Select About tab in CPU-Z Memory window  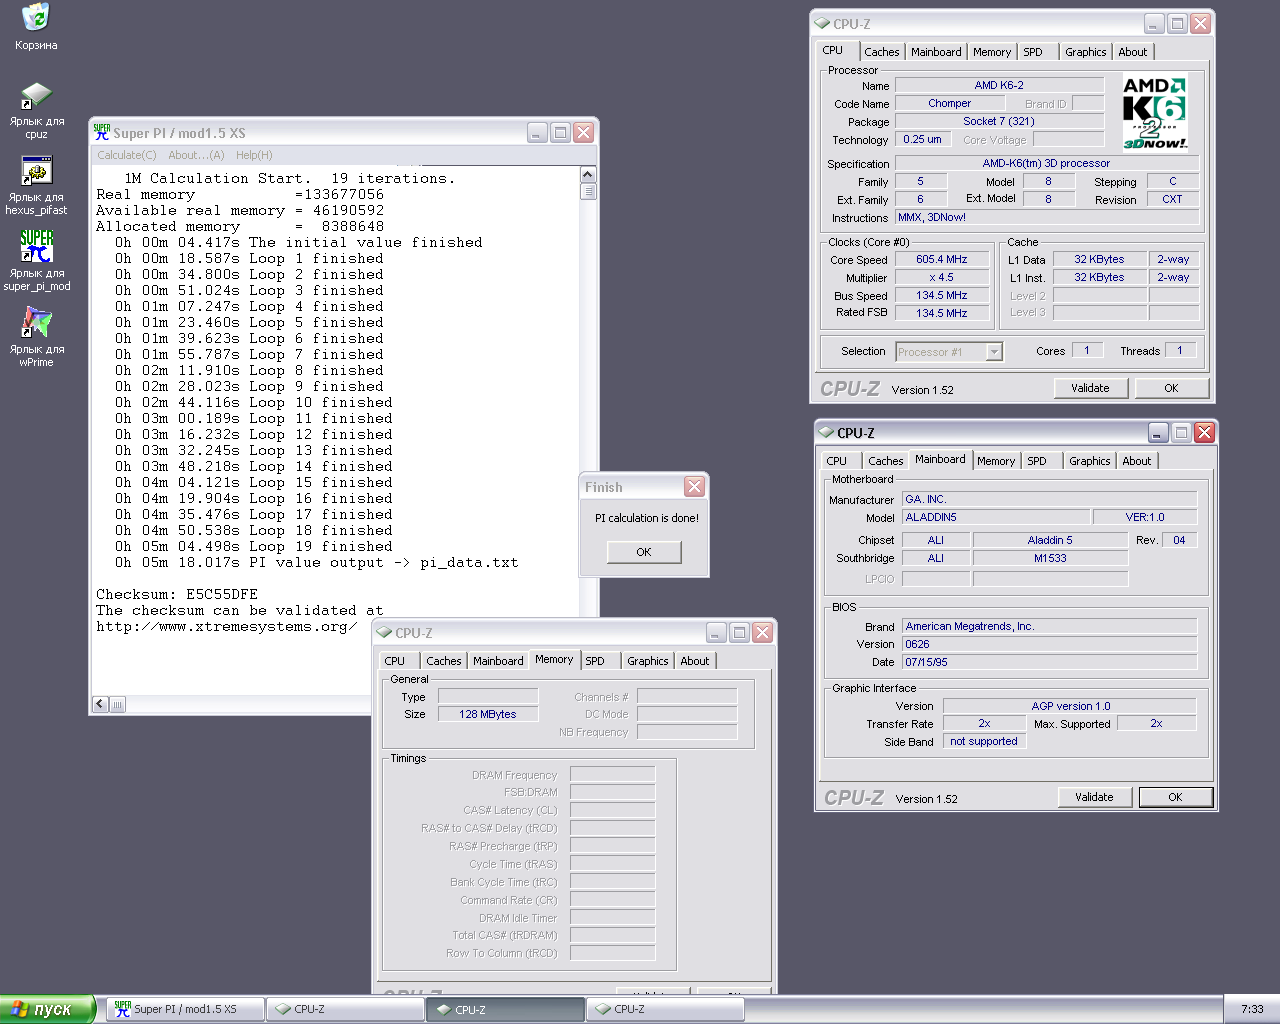point(695,661)
